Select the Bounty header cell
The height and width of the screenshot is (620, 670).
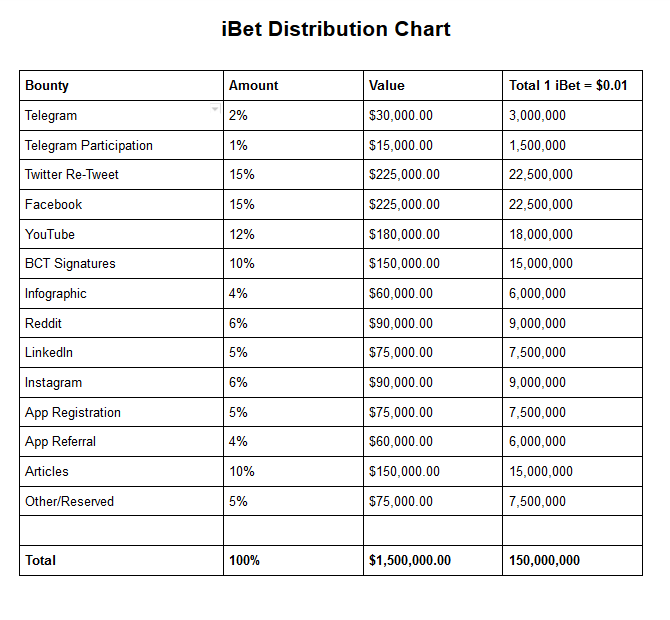point(121,85)
